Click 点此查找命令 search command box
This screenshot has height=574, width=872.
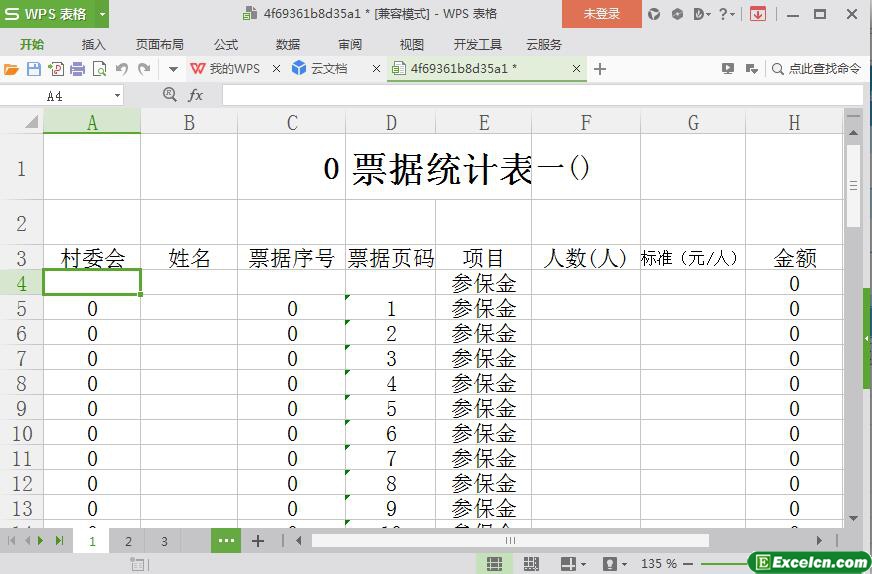tap(816, 69)
